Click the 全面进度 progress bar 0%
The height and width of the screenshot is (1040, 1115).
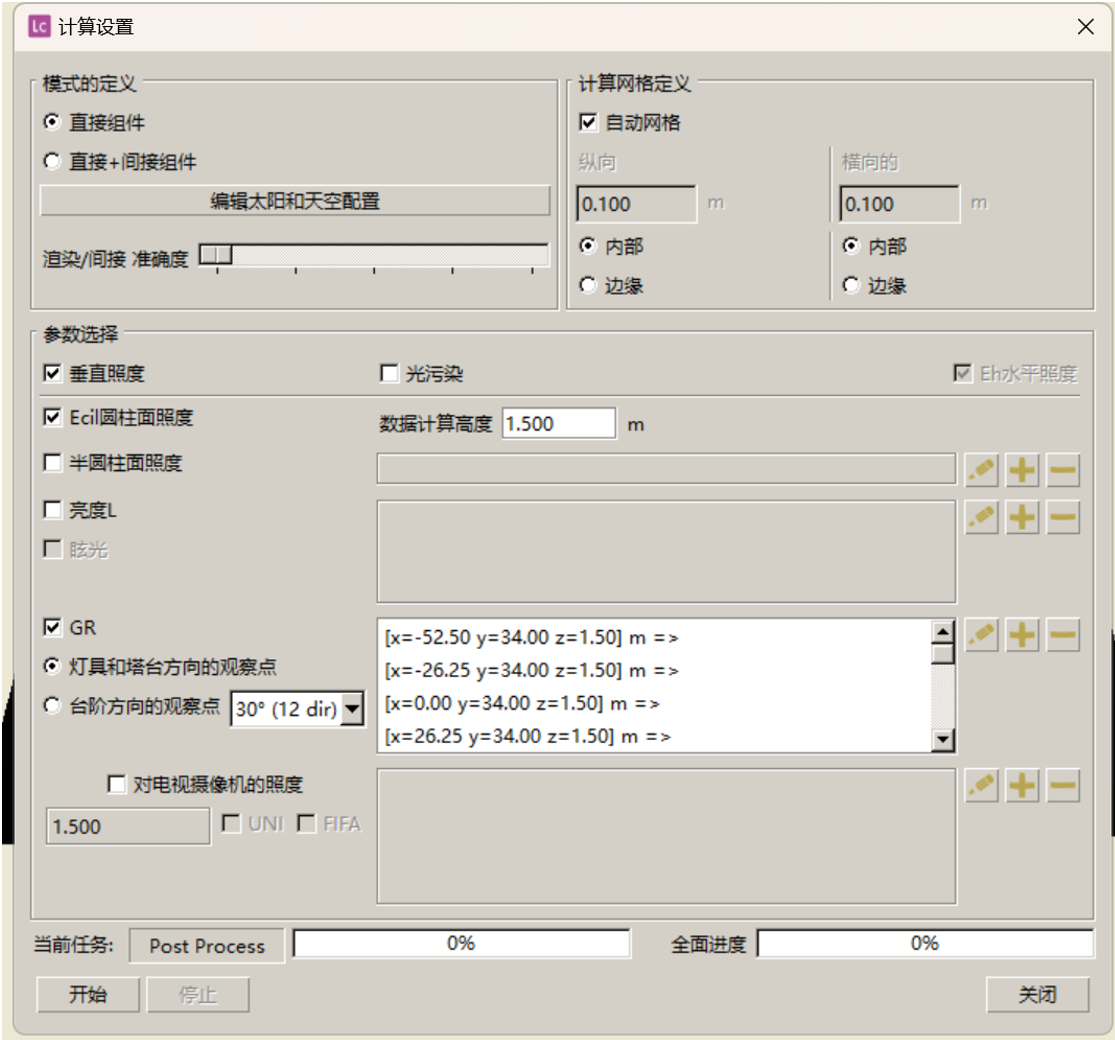click(x=925, y=943)
